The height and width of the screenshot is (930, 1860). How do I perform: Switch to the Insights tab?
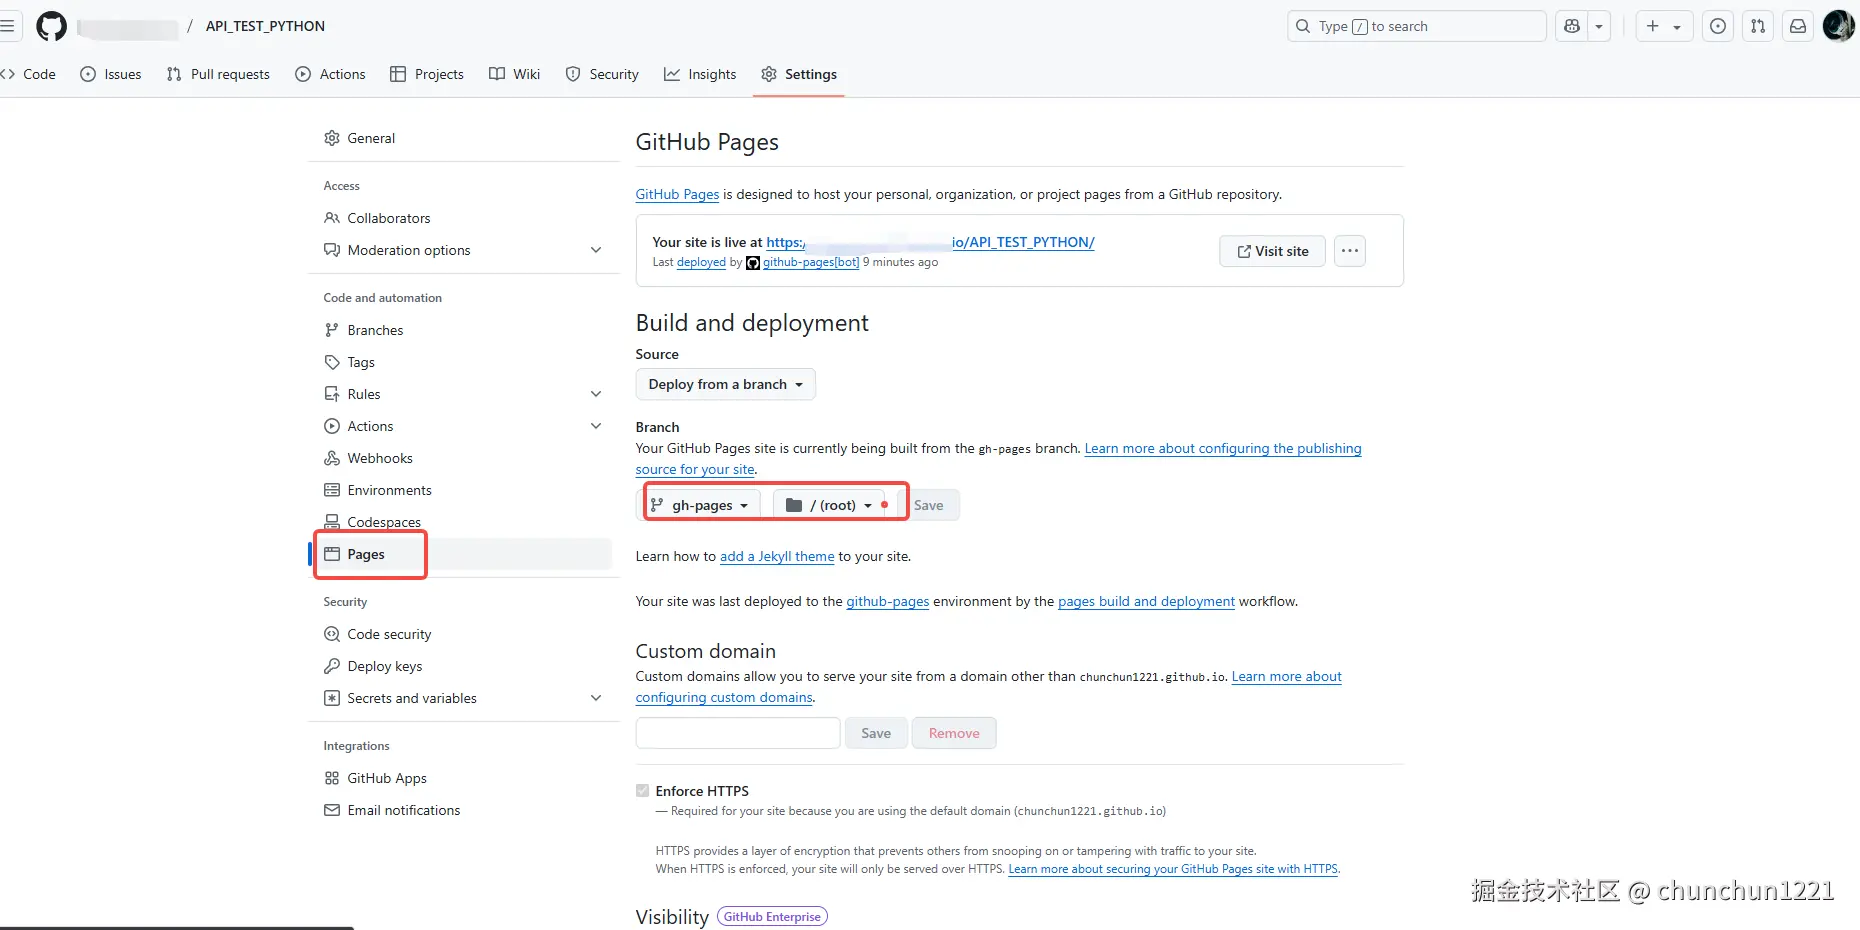(700, 74)
